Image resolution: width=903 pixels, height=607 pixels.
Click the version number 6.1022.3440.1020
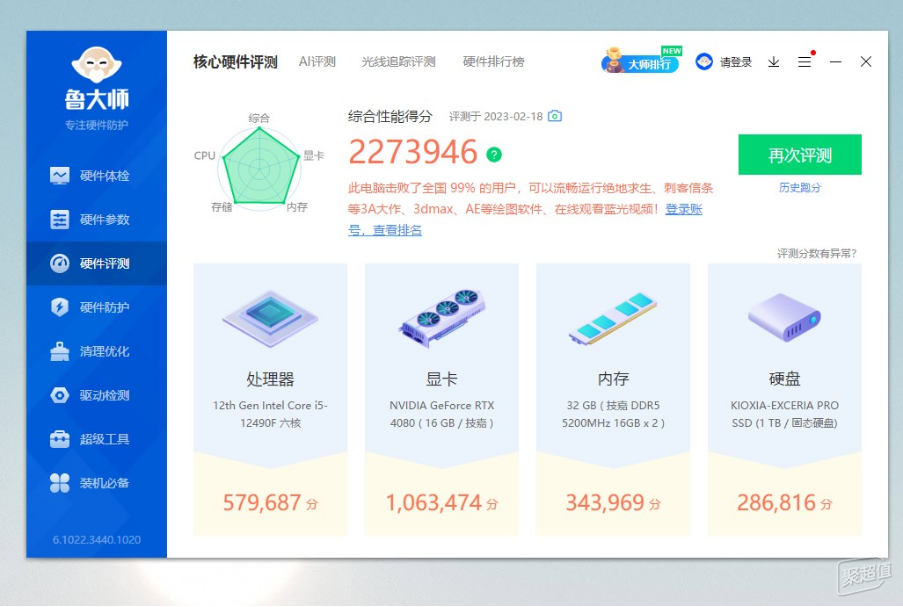97,540
